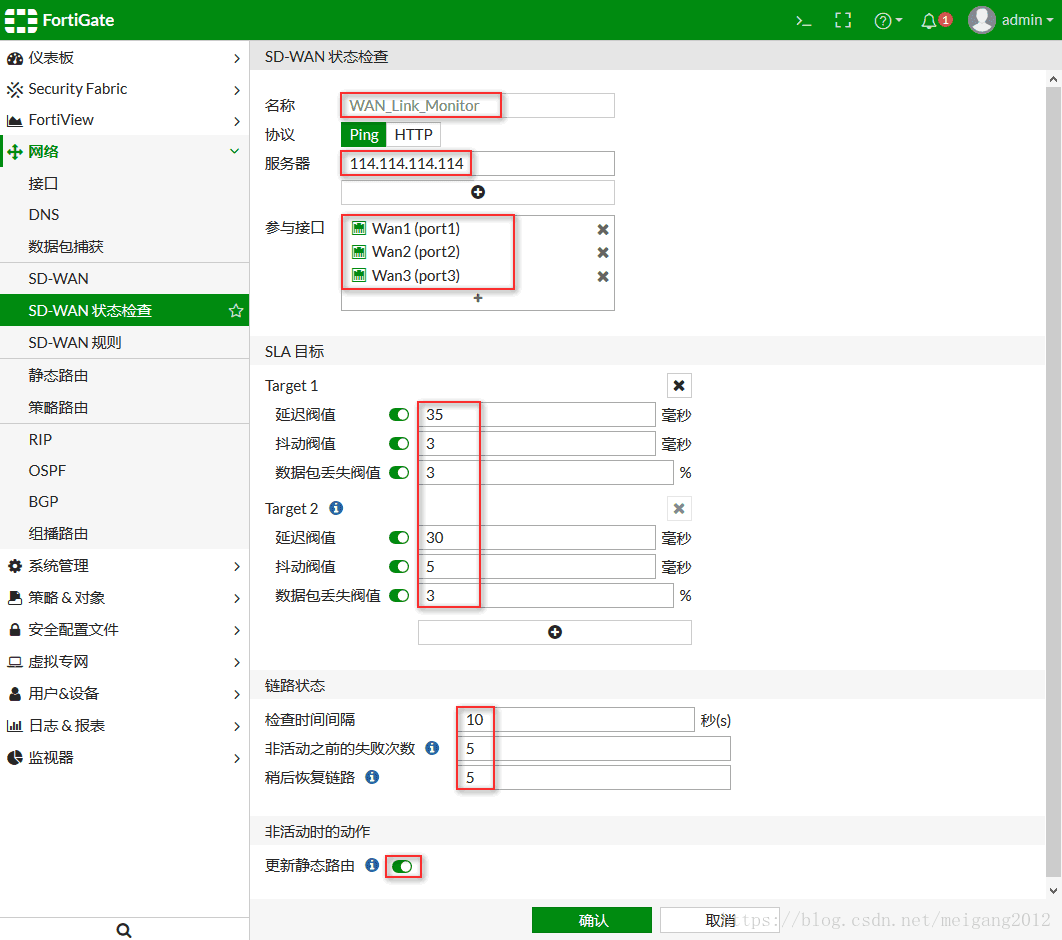
Task: Toggle Target 1 jitter threshold switch
Action: tap(399, 444)
